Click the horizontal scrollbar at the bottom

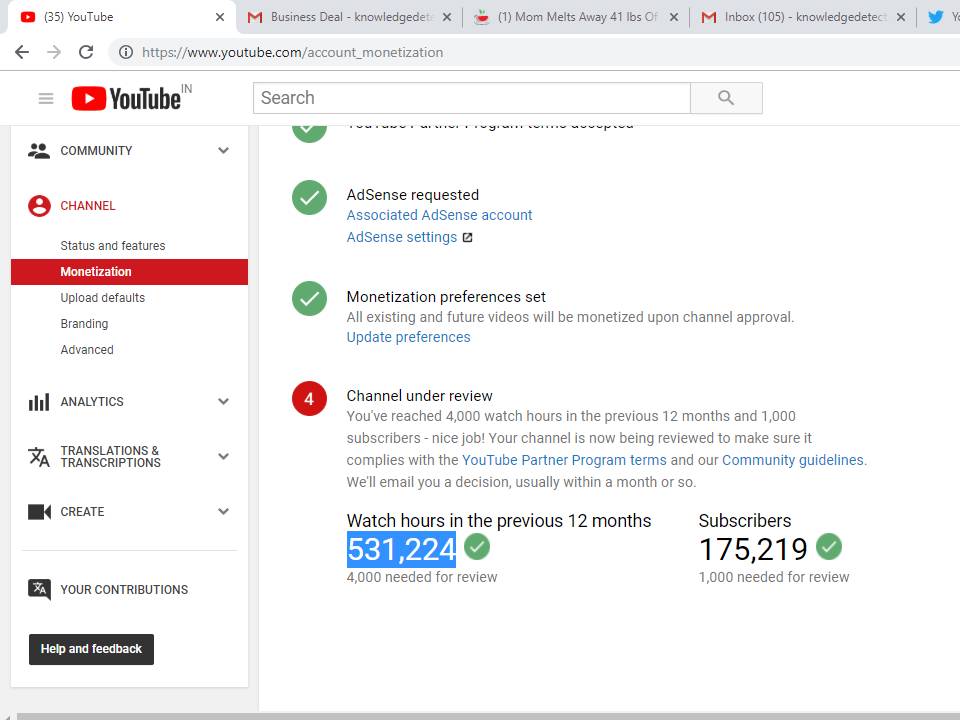[489, 716]
